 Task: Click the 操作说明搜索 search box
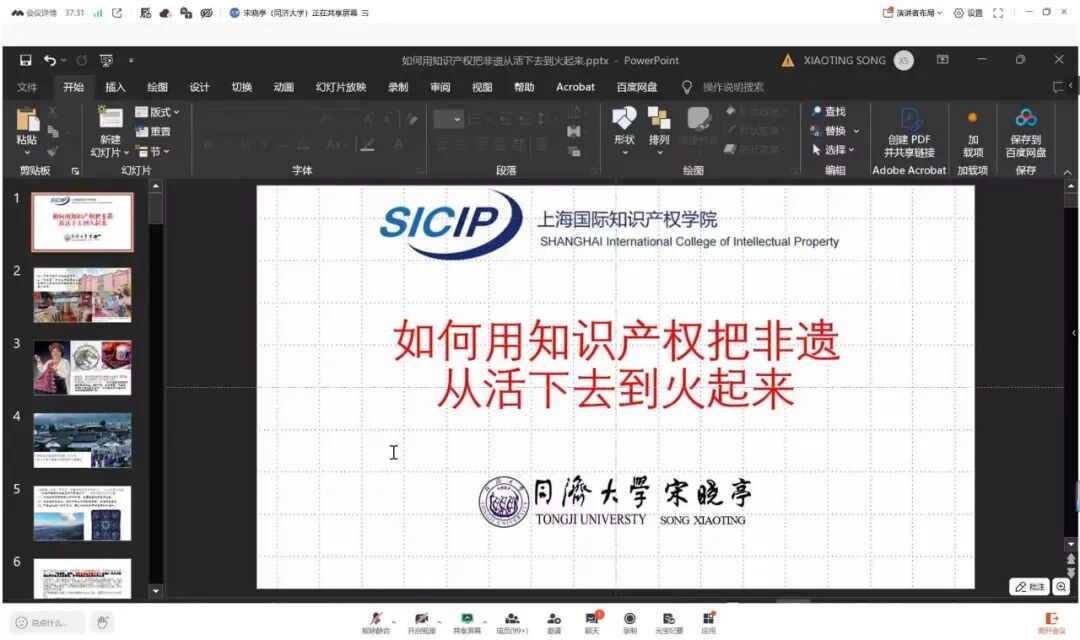pyautogui.click(x=733, y=87)
